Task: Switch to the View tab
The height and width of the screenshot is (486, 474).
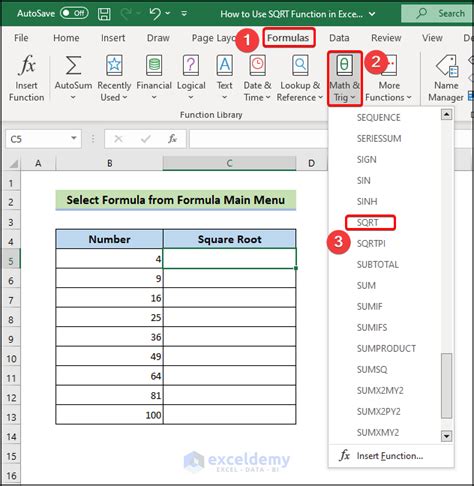Action: [x=432, y=38]
